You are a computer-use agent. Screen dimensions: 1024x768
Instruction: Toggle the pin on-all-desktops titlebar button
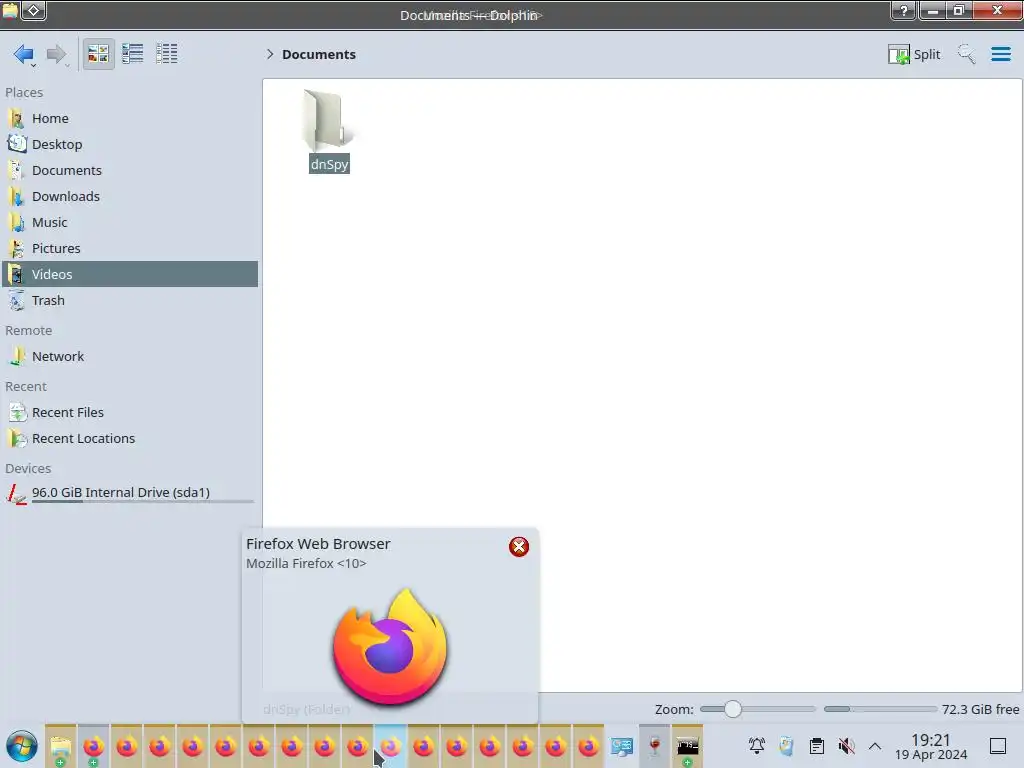pos(34,10)
